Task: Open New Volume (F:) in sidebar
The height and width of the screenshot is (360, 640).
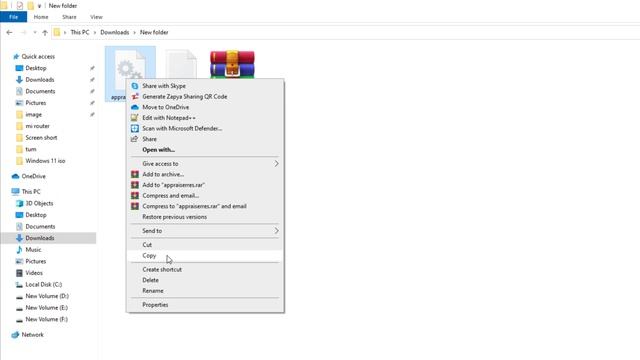Action: coord(48,320)
